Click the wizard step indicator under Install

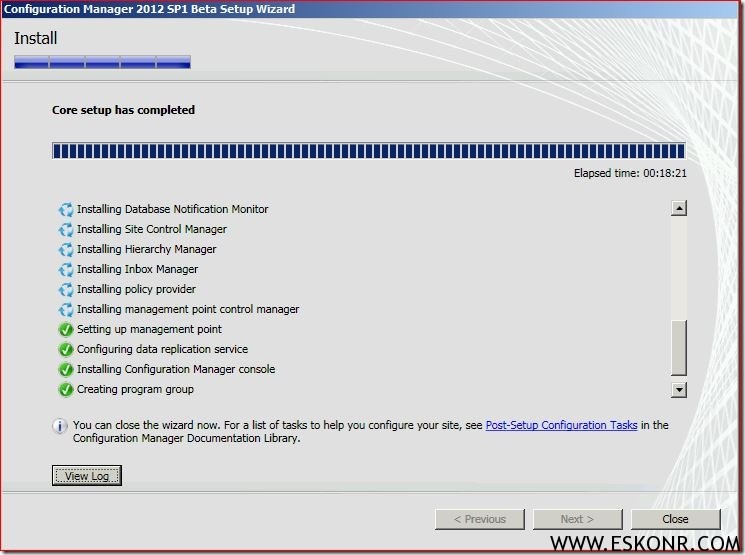(x=102, y=62)
